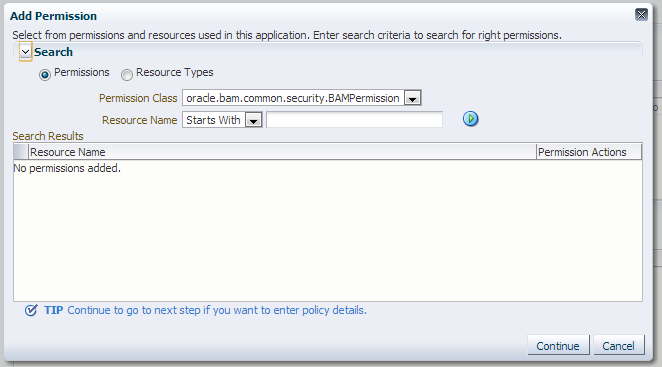Open the Permission Class dropdown
The height and width of the screenshot is (367, 662).
[412, 98]
